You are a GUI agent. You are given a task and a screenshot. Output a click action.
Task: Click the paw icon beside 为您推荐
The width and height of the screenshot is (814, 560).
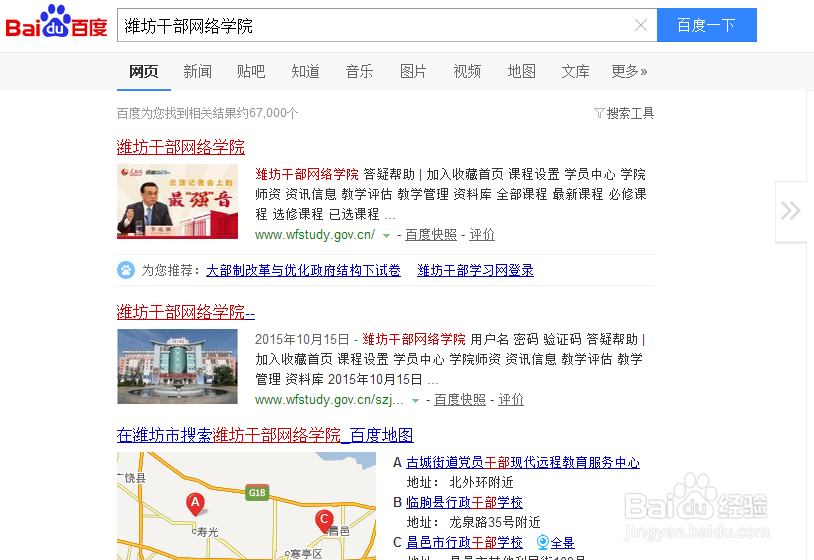point(126,270)
